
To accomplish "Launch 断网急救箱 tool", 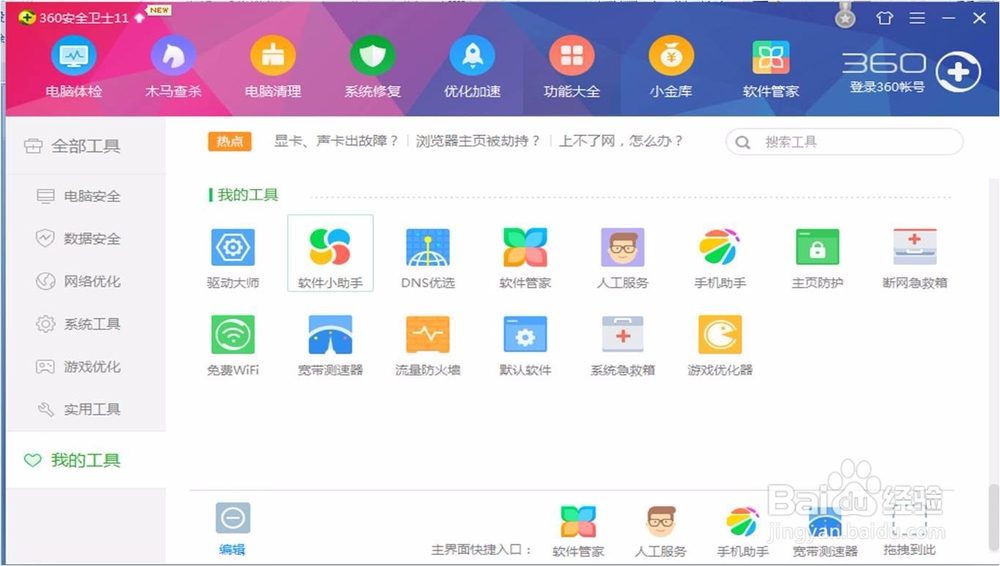I will (915, 258).
